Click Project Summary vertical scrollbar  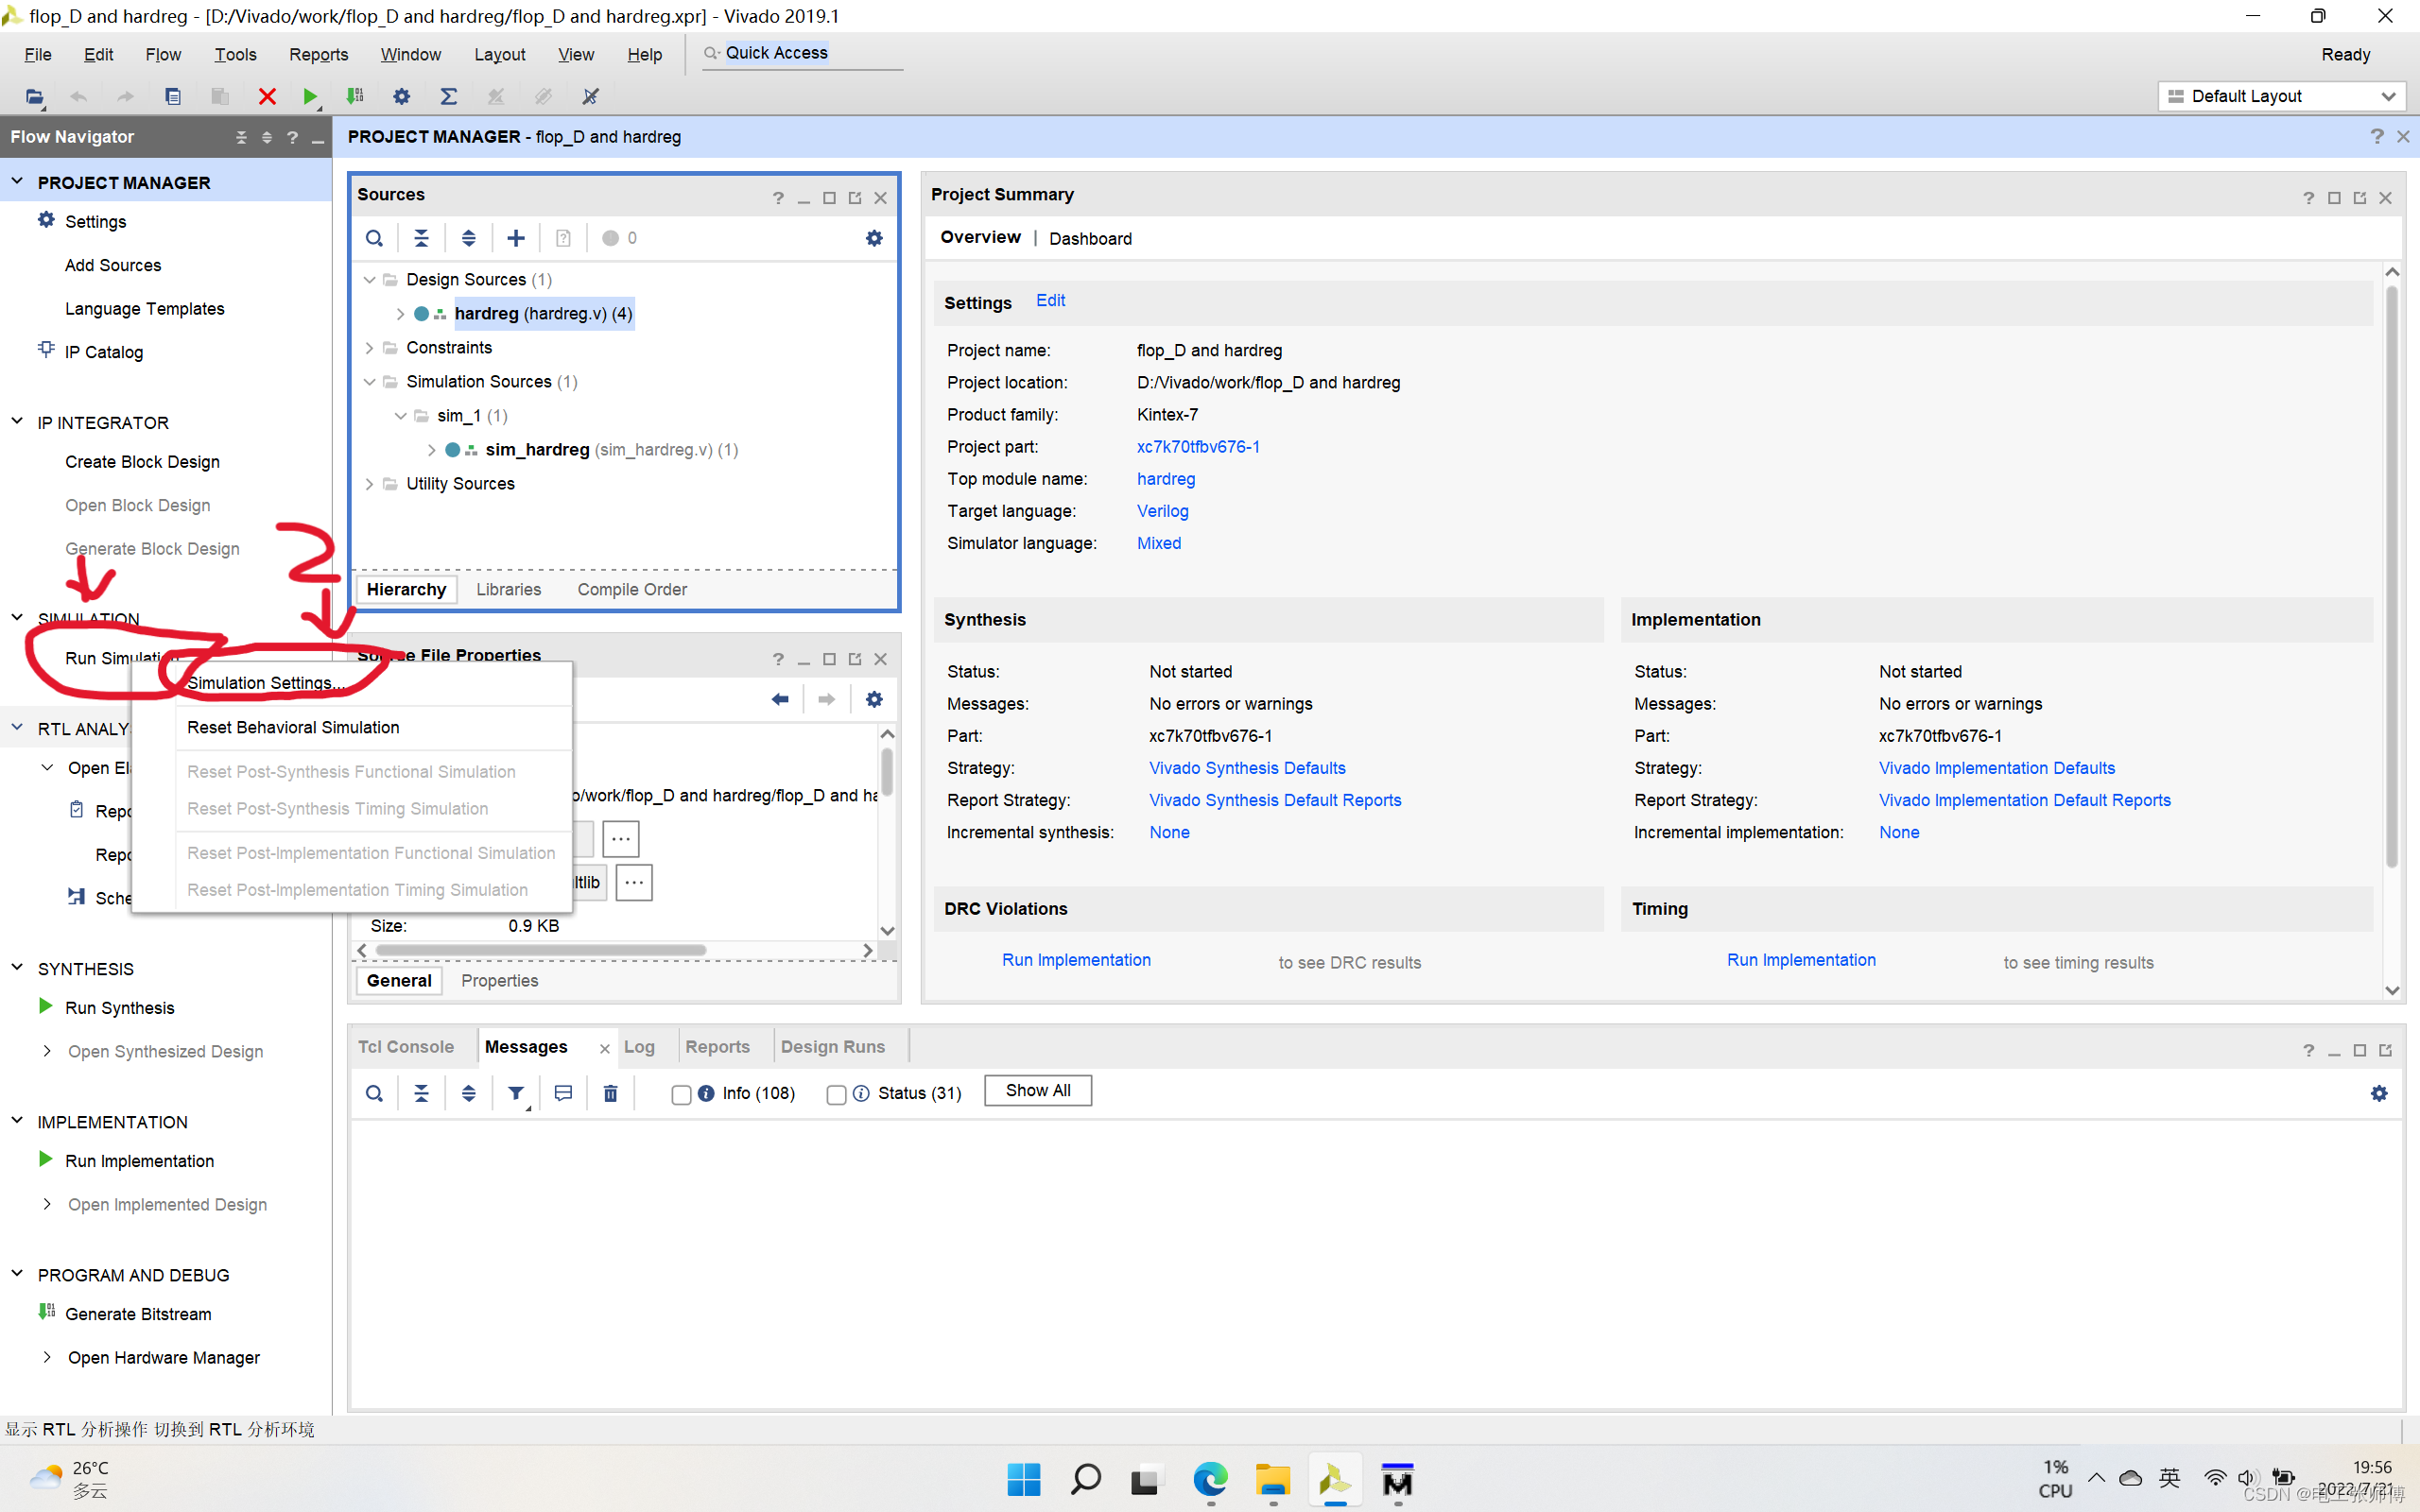2392,577
